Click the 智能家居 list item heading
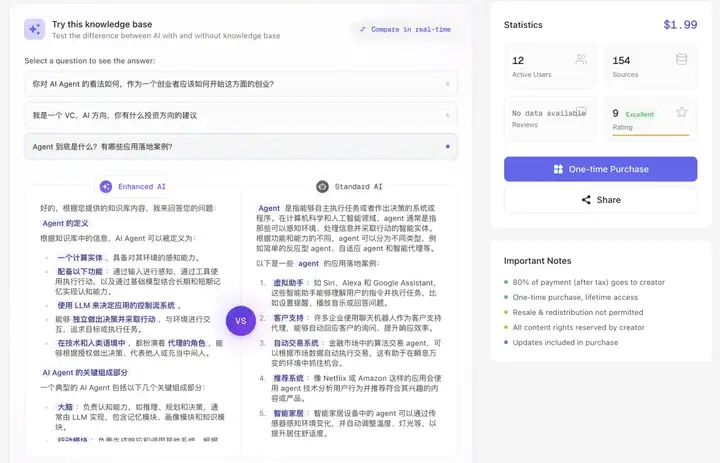Viewport: 720px width, 463px height. click(x=288, y=413)
